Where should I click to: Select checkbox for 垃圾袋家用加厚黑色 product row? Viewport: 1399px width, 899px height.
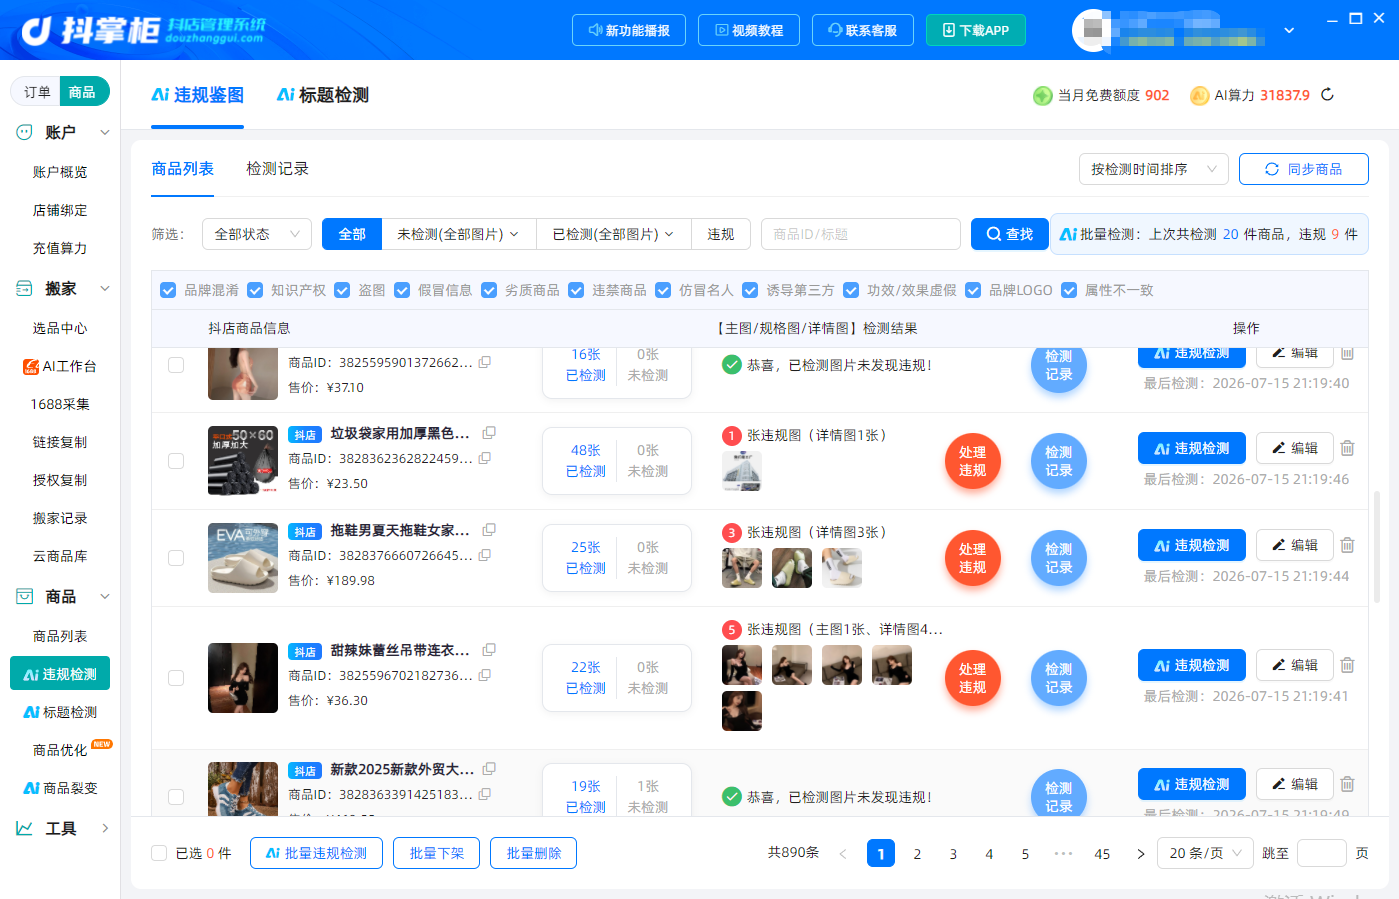click(x=176, y=461)
